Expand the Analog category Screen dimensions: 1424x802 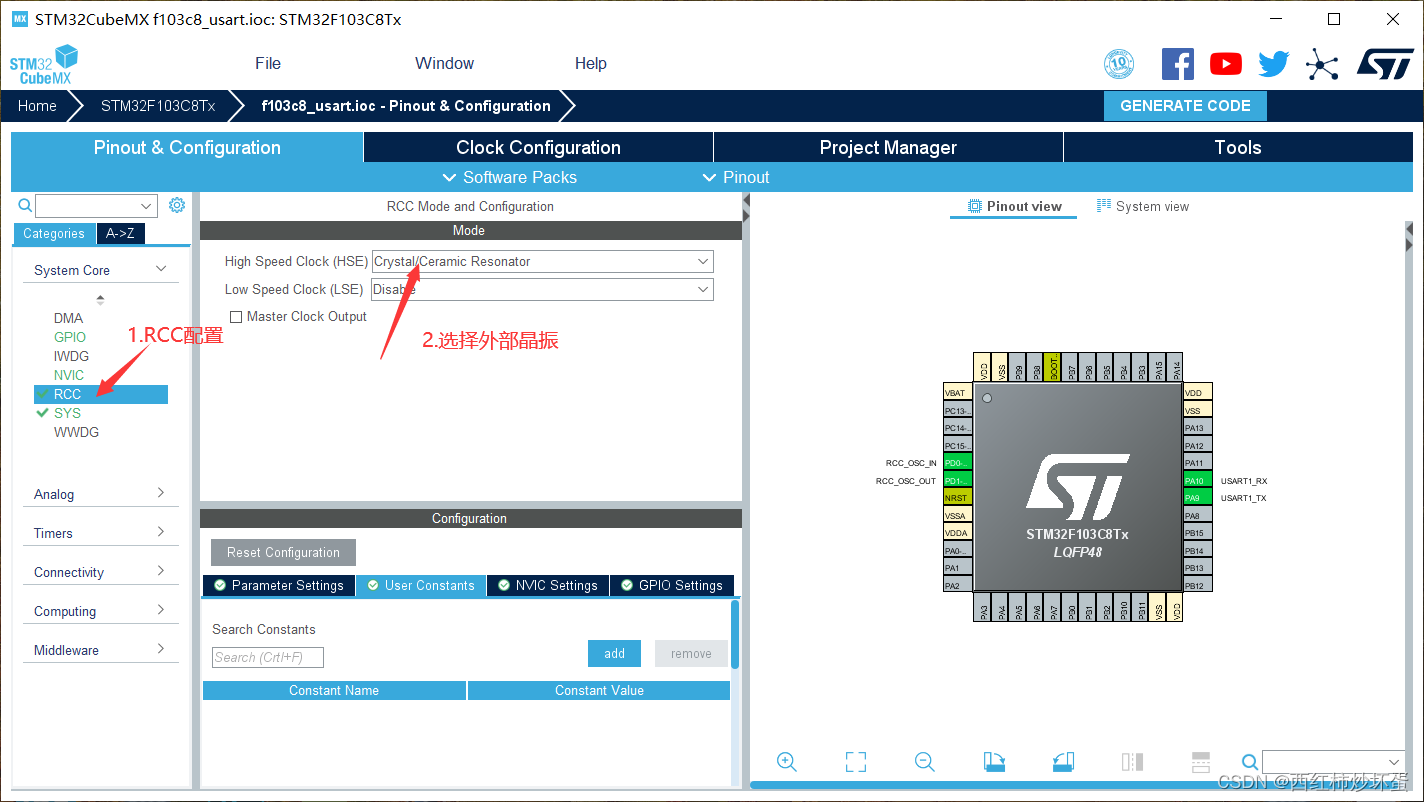point(101,494)
